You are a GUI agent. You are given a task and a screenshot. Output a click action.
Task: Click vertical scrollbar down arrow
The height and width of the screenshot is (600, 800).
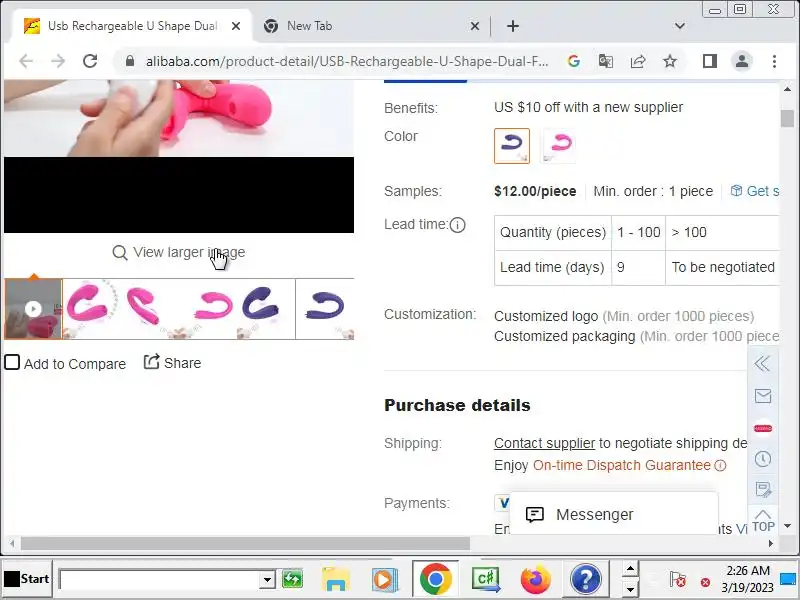(x=787, y=526)
